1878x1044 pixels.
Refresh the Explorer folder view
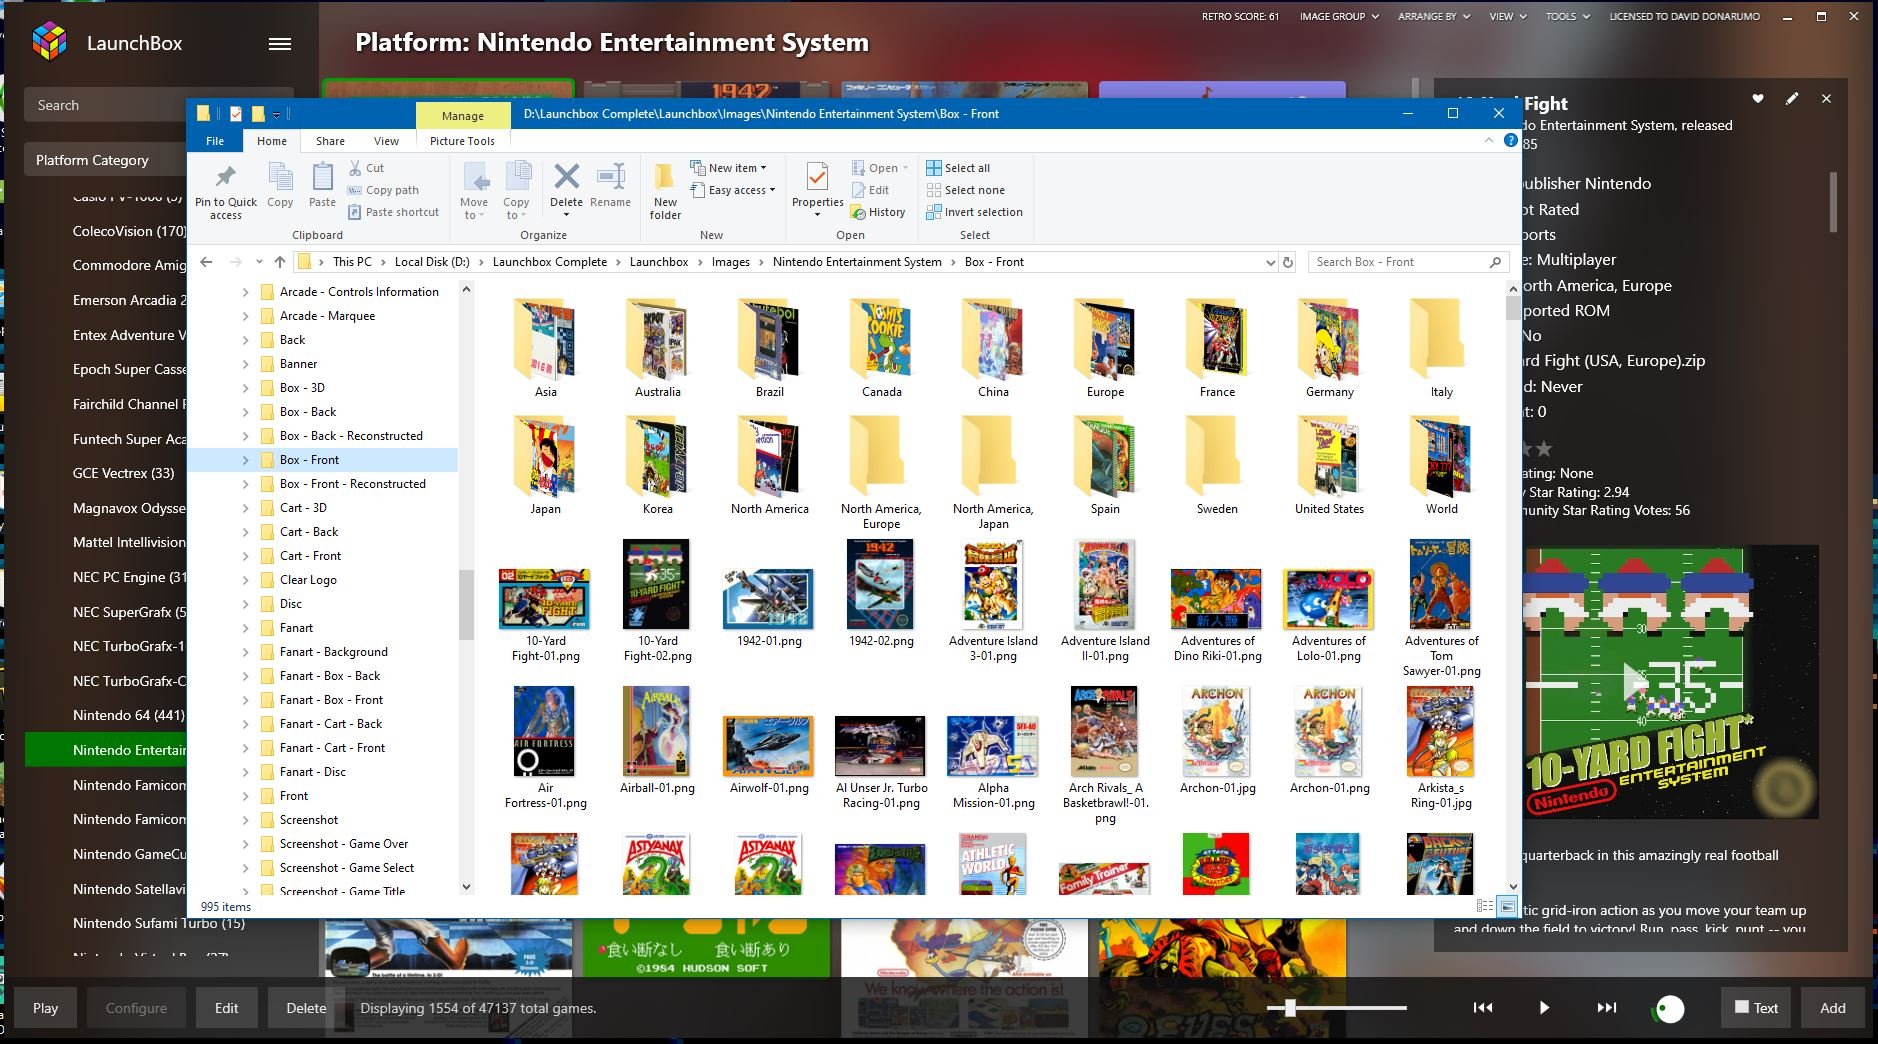pos(1288,262)
